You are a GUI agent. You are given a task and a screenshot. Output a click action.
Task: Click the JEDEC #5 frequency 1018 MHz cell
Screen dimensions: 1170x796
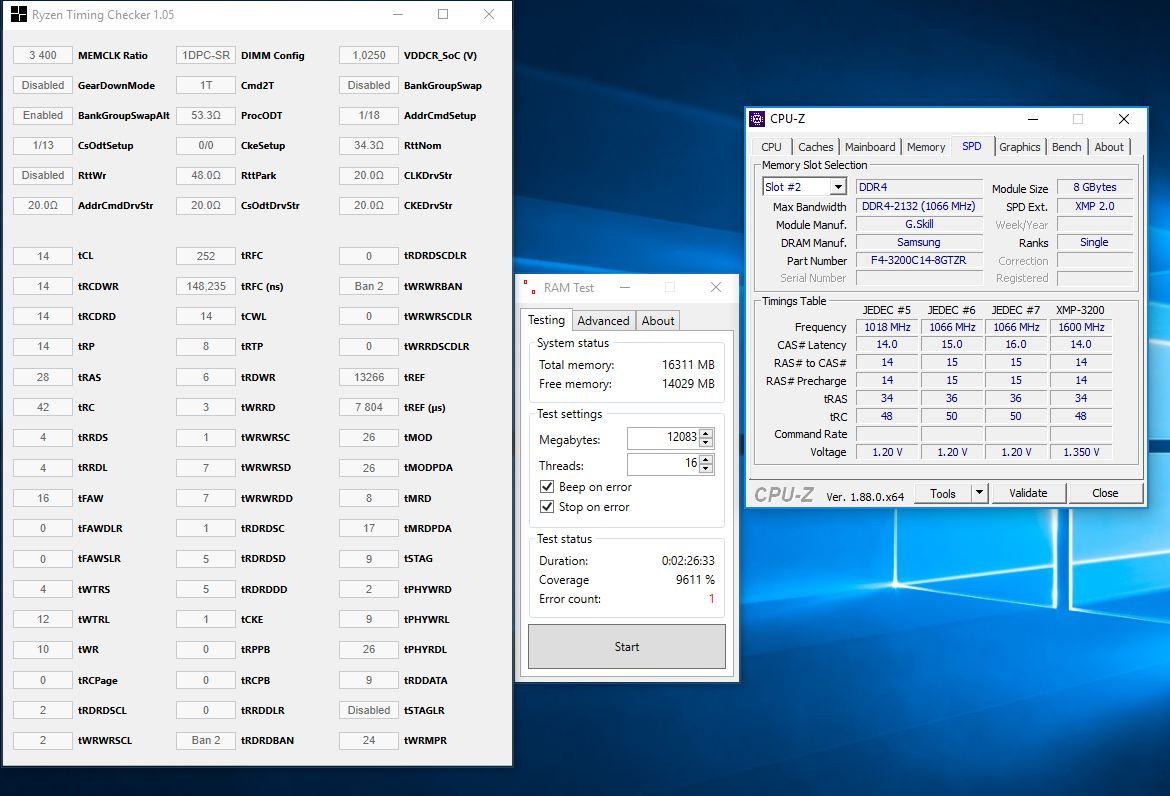coord(887,327)
